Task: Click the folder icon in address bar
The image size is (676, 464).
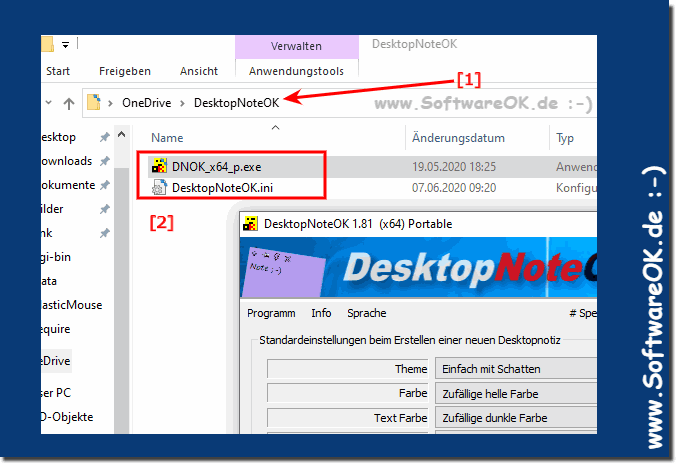Action: 94,103
